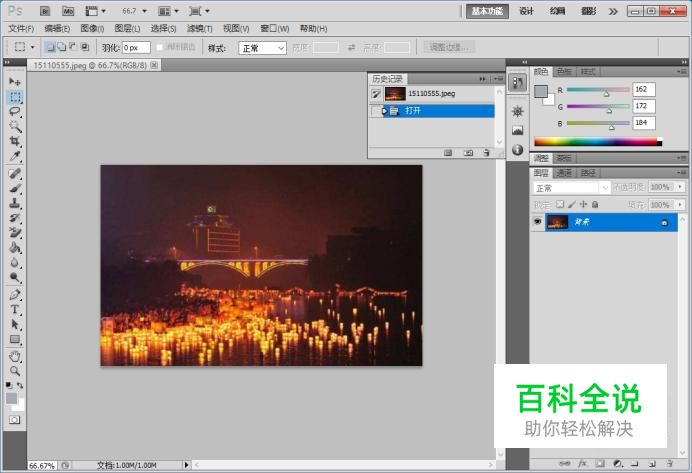Select the Pen tool
Screen dimensions: 692x473
[15, 294]
